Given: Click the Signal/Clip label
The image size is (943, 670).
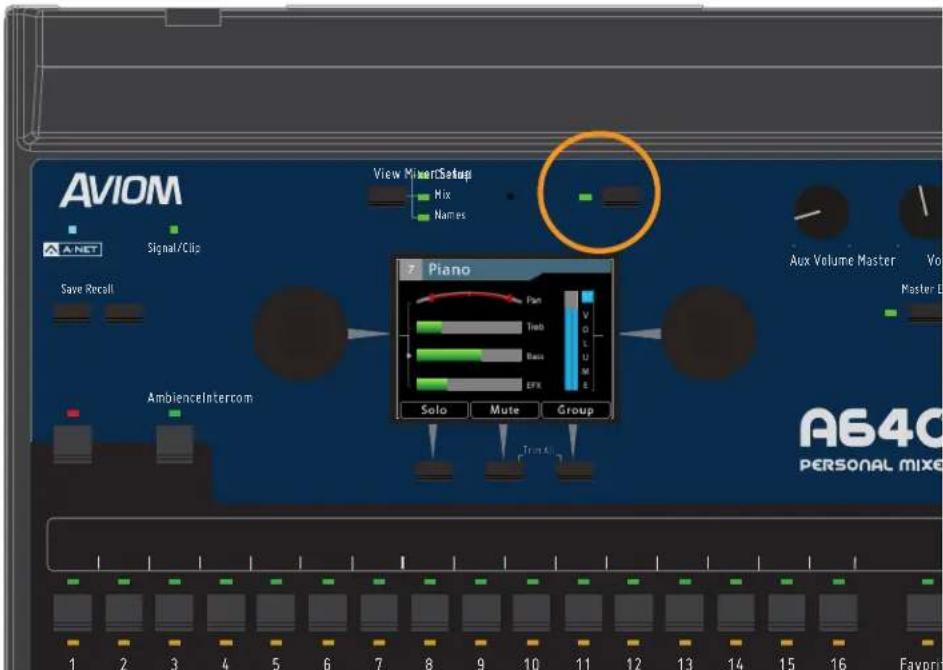Looking at the screenshot, I should pyautogui.click(x=174, y=247).
